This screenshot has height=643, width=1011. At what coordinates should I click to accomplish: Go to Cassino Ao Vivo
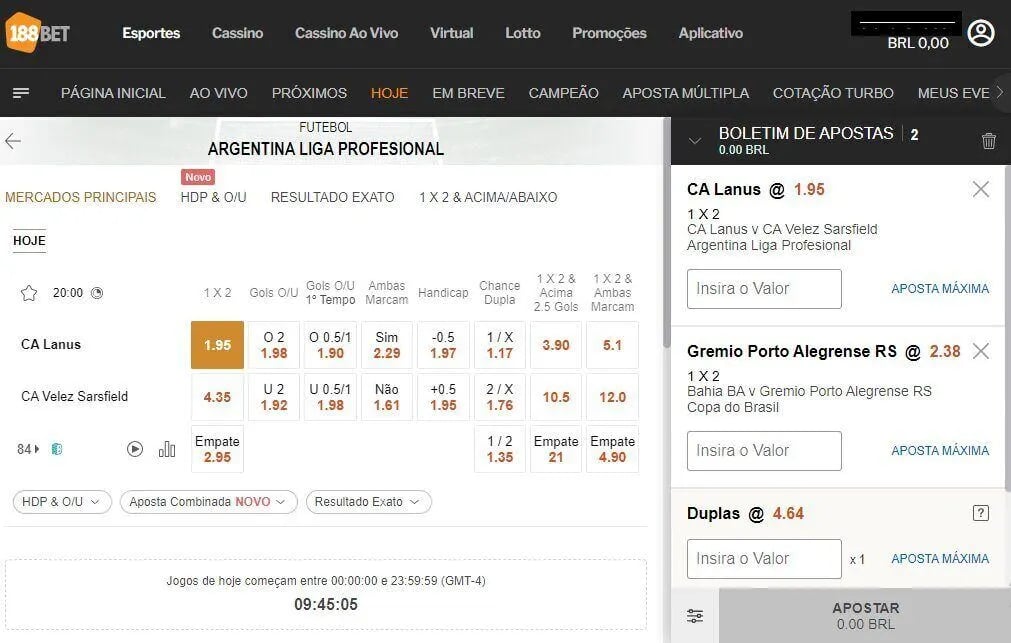pos(346,33)
